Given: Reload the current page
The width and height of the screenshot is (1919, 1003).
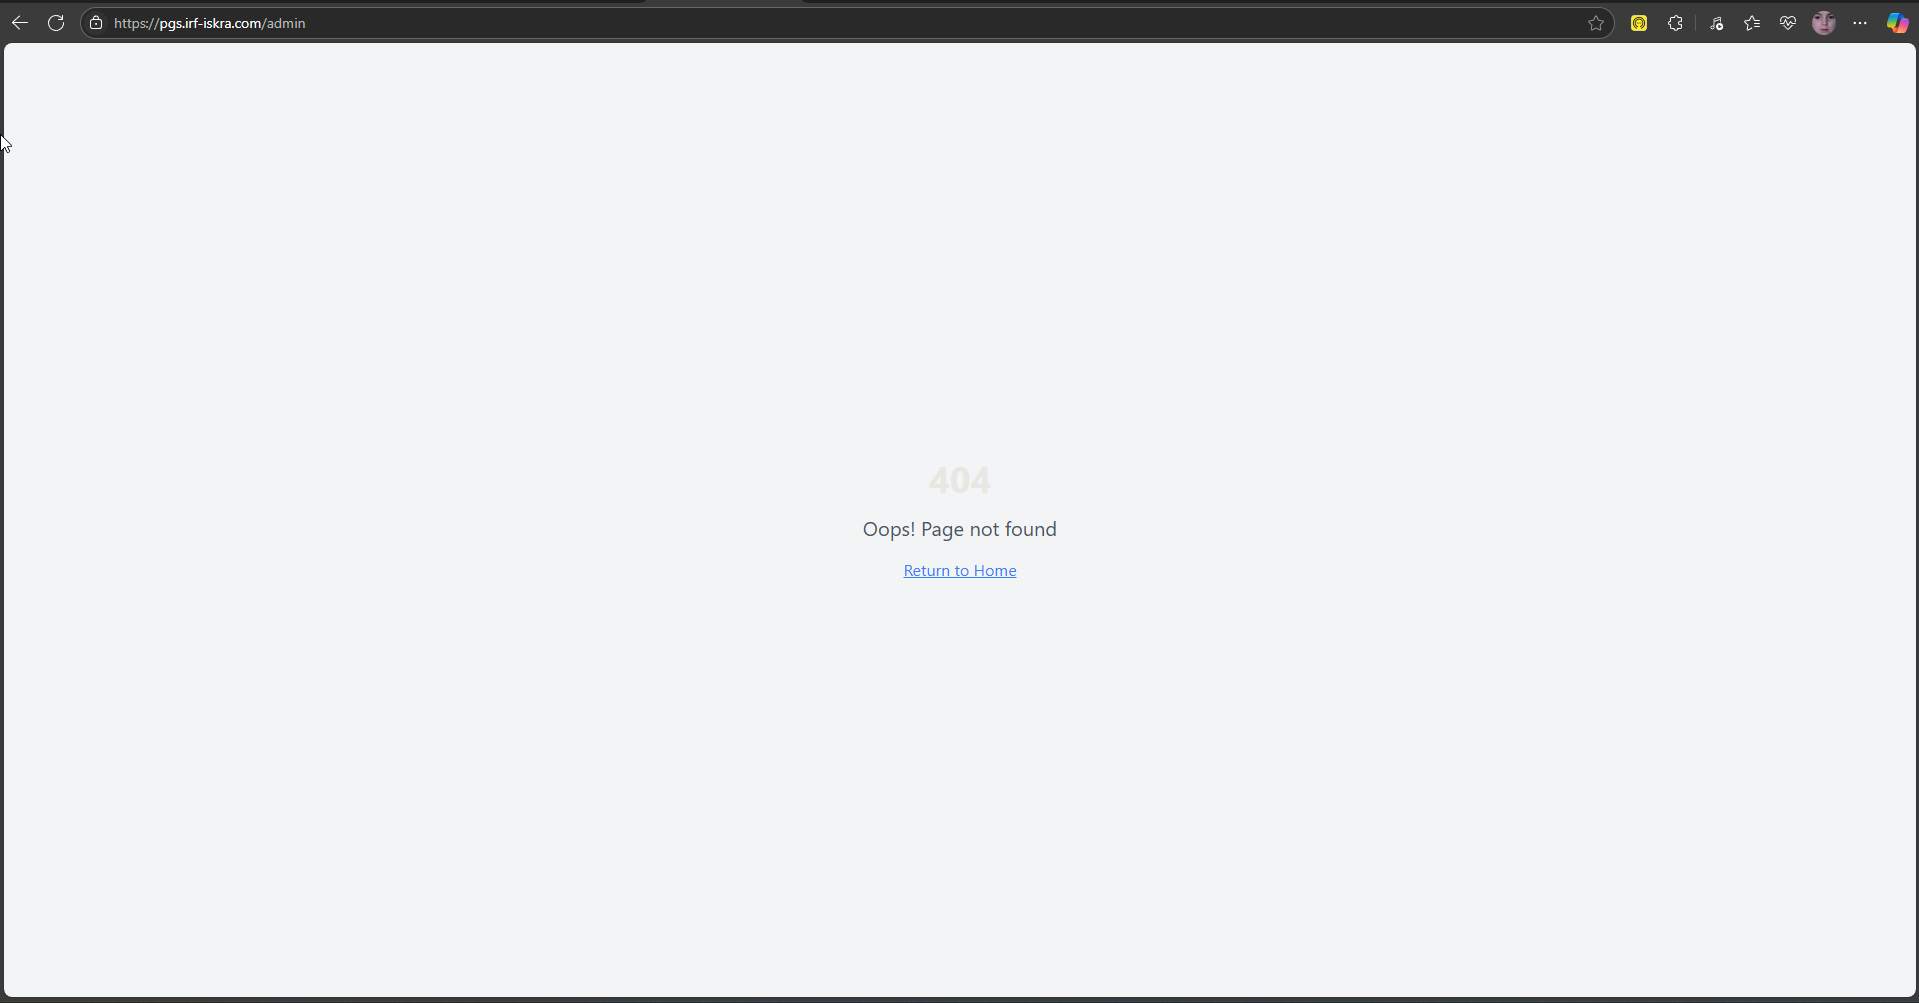Looking at the screenshot, I should pos(56,23).
